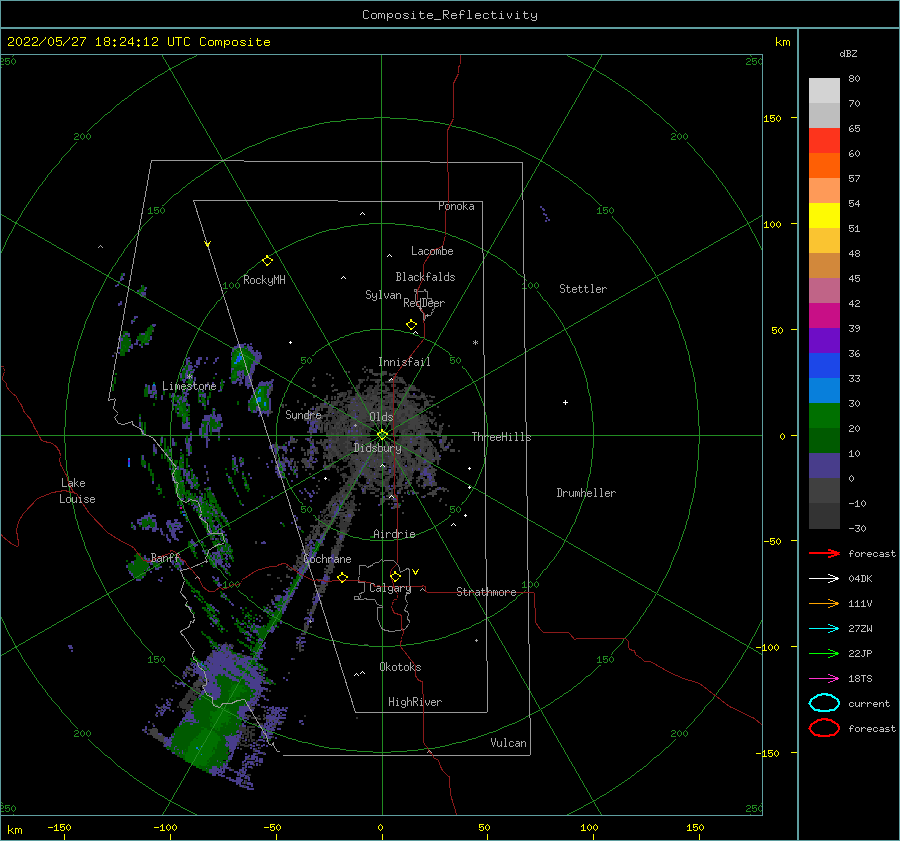900x841 pixels.
Task: Select the light gray 70-80 dBZ swatch
Action: [x=824, y=91]
